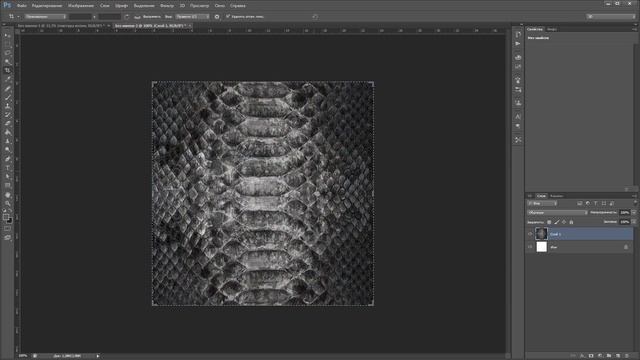Create new adjustment layer icon
This screenshot has height=360, width=640.
pyautogui.click(x=600, y=356)
